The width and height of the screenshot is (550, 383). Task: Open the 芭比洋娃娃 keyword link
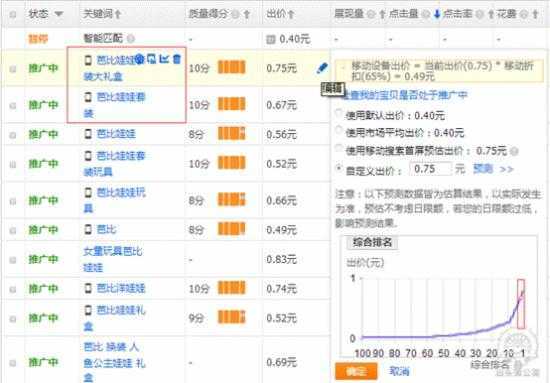(x=121, y=289)
